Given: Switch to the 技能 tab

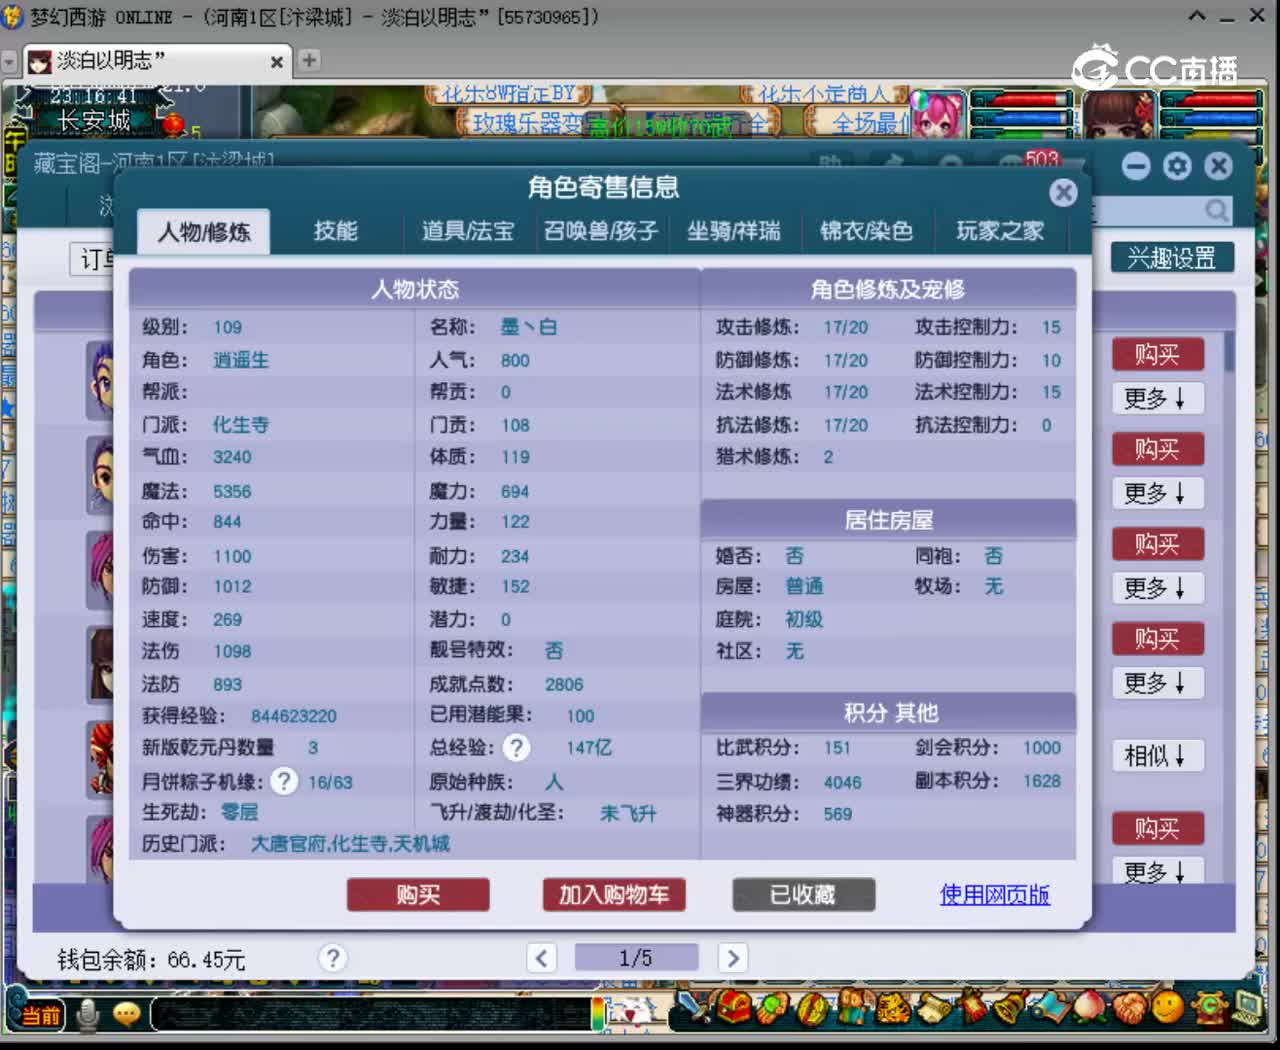Looking at the screenshot, I should click(x=336, y=231).
